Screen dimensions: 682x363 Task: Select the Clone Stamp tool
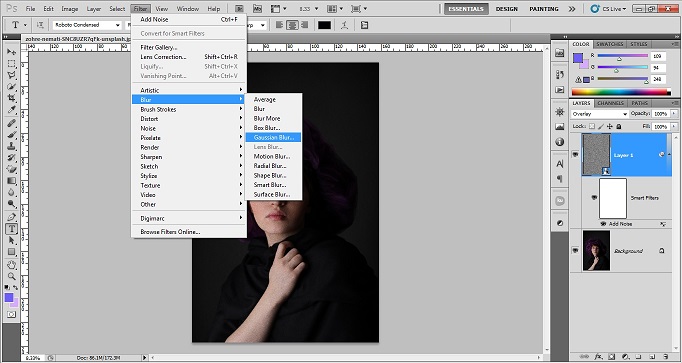[x=11, y=147]
